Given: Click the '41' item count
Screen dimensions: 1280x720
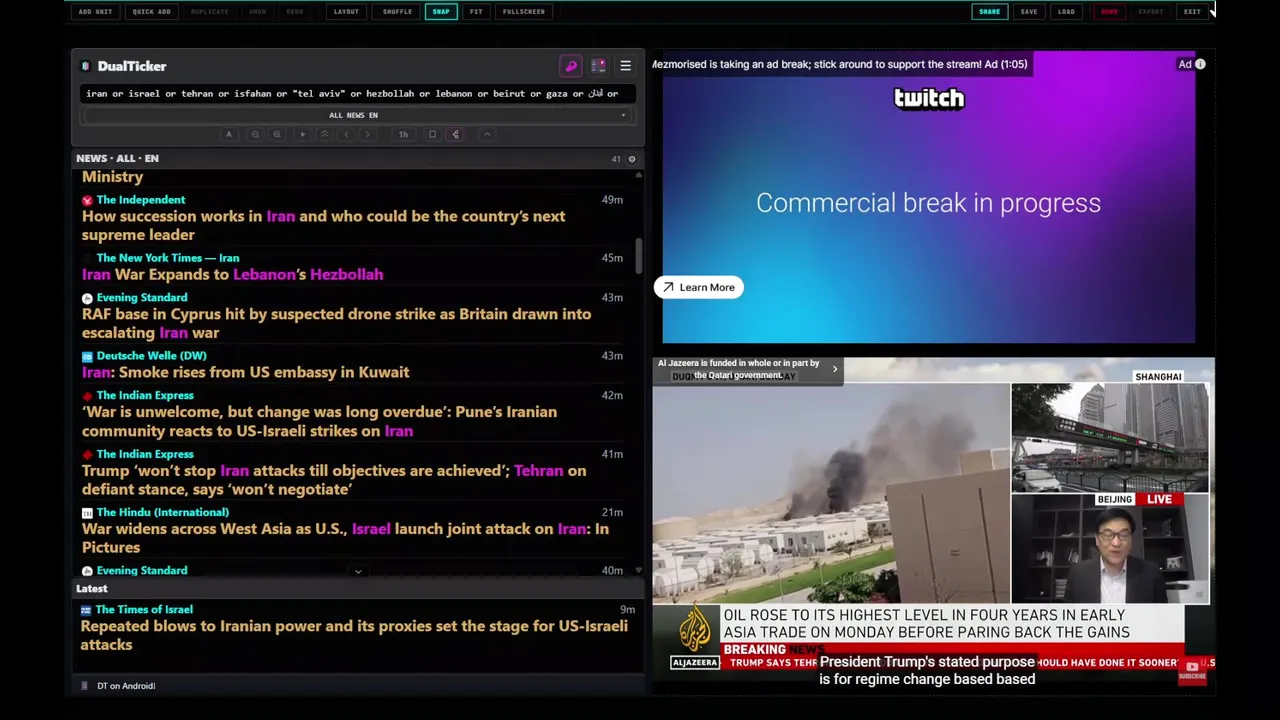Looking at the screenshot, I should pos(616,159).
